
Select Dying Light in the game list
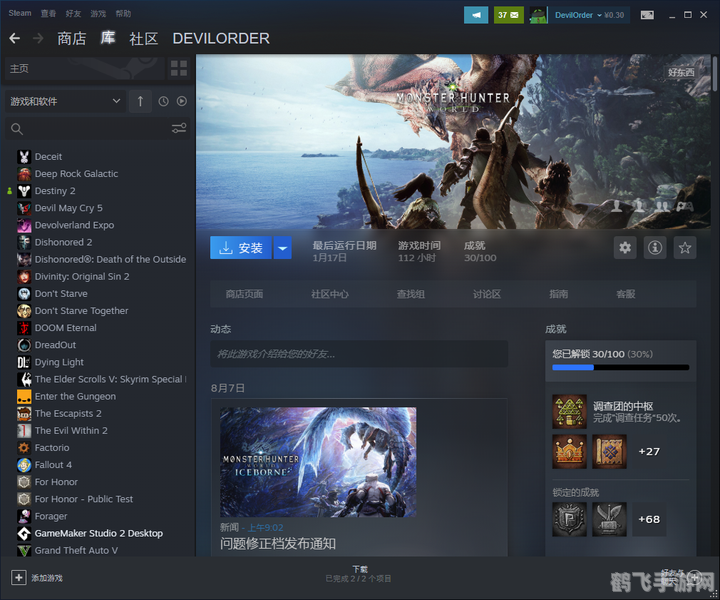[59, 362]
